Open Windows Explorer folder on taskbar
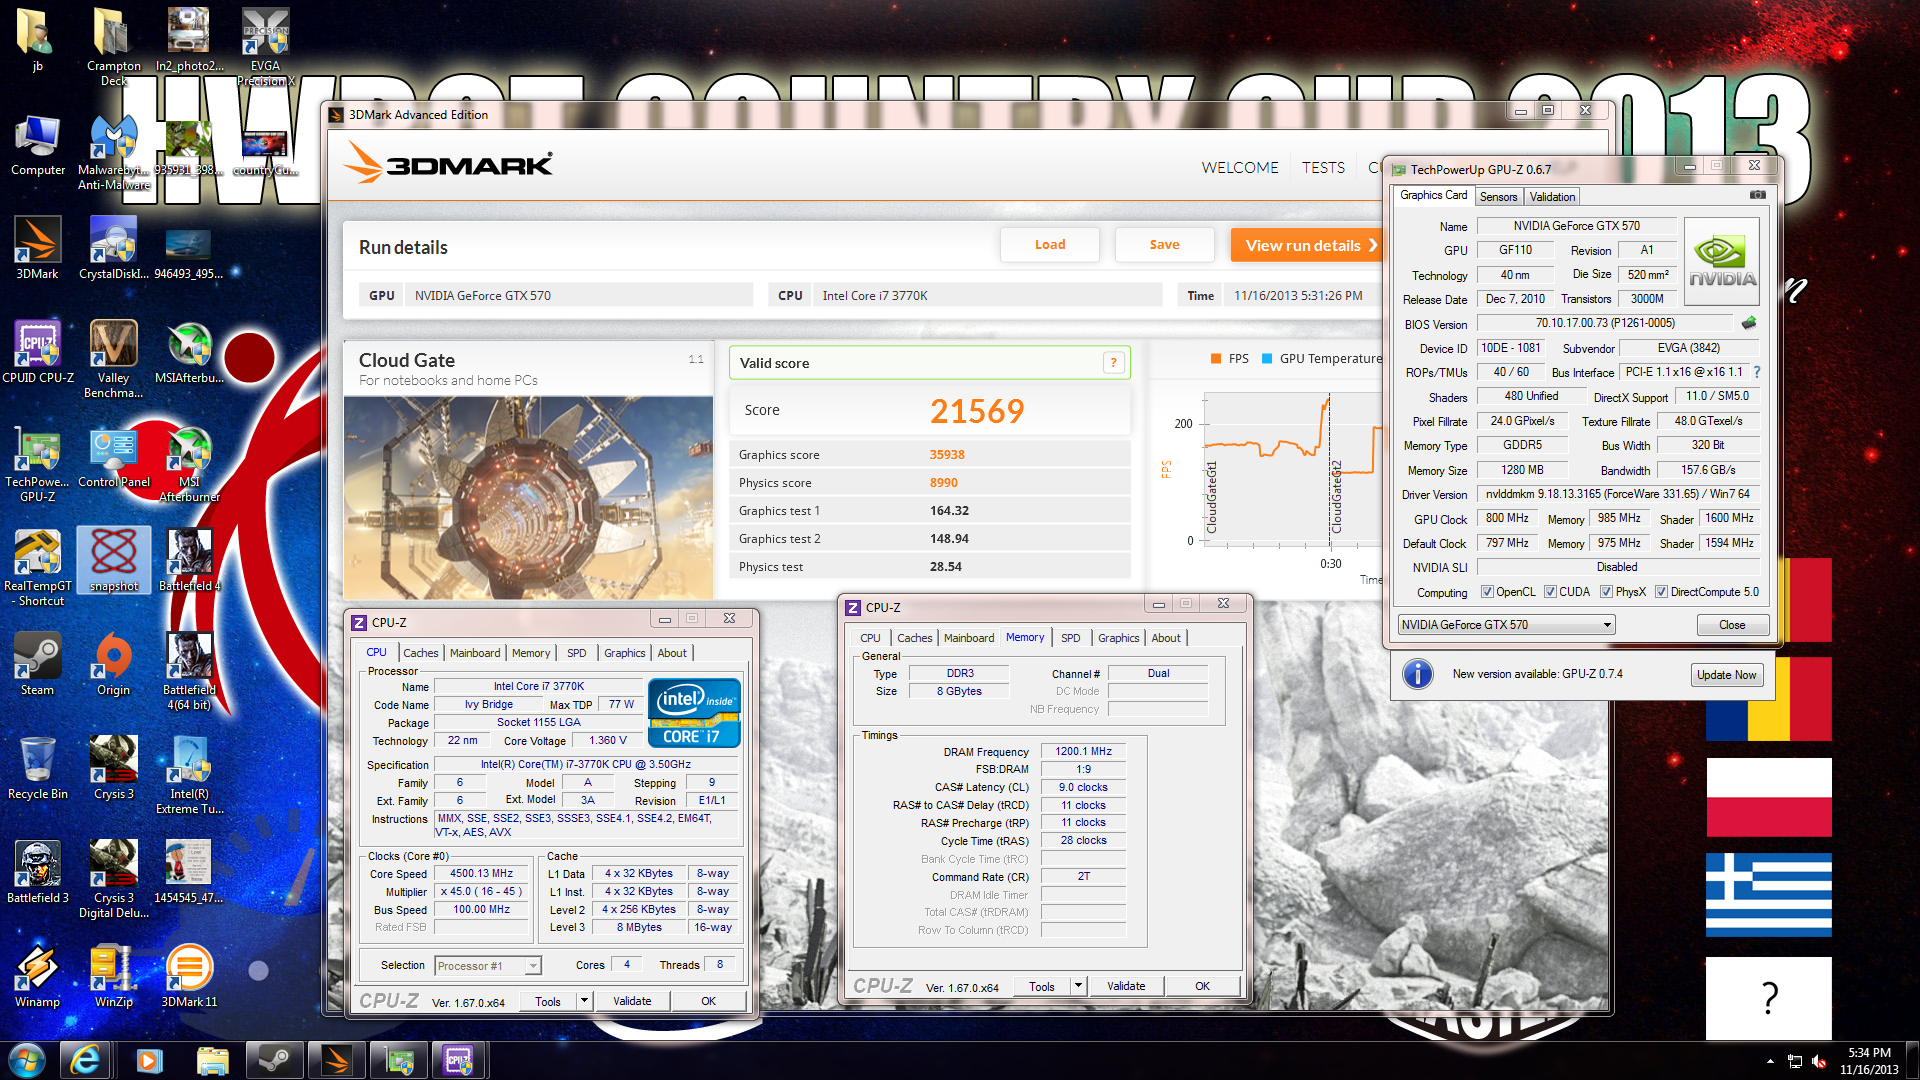This screenshot has width=1920, height=1080. tap(212, 1060)
